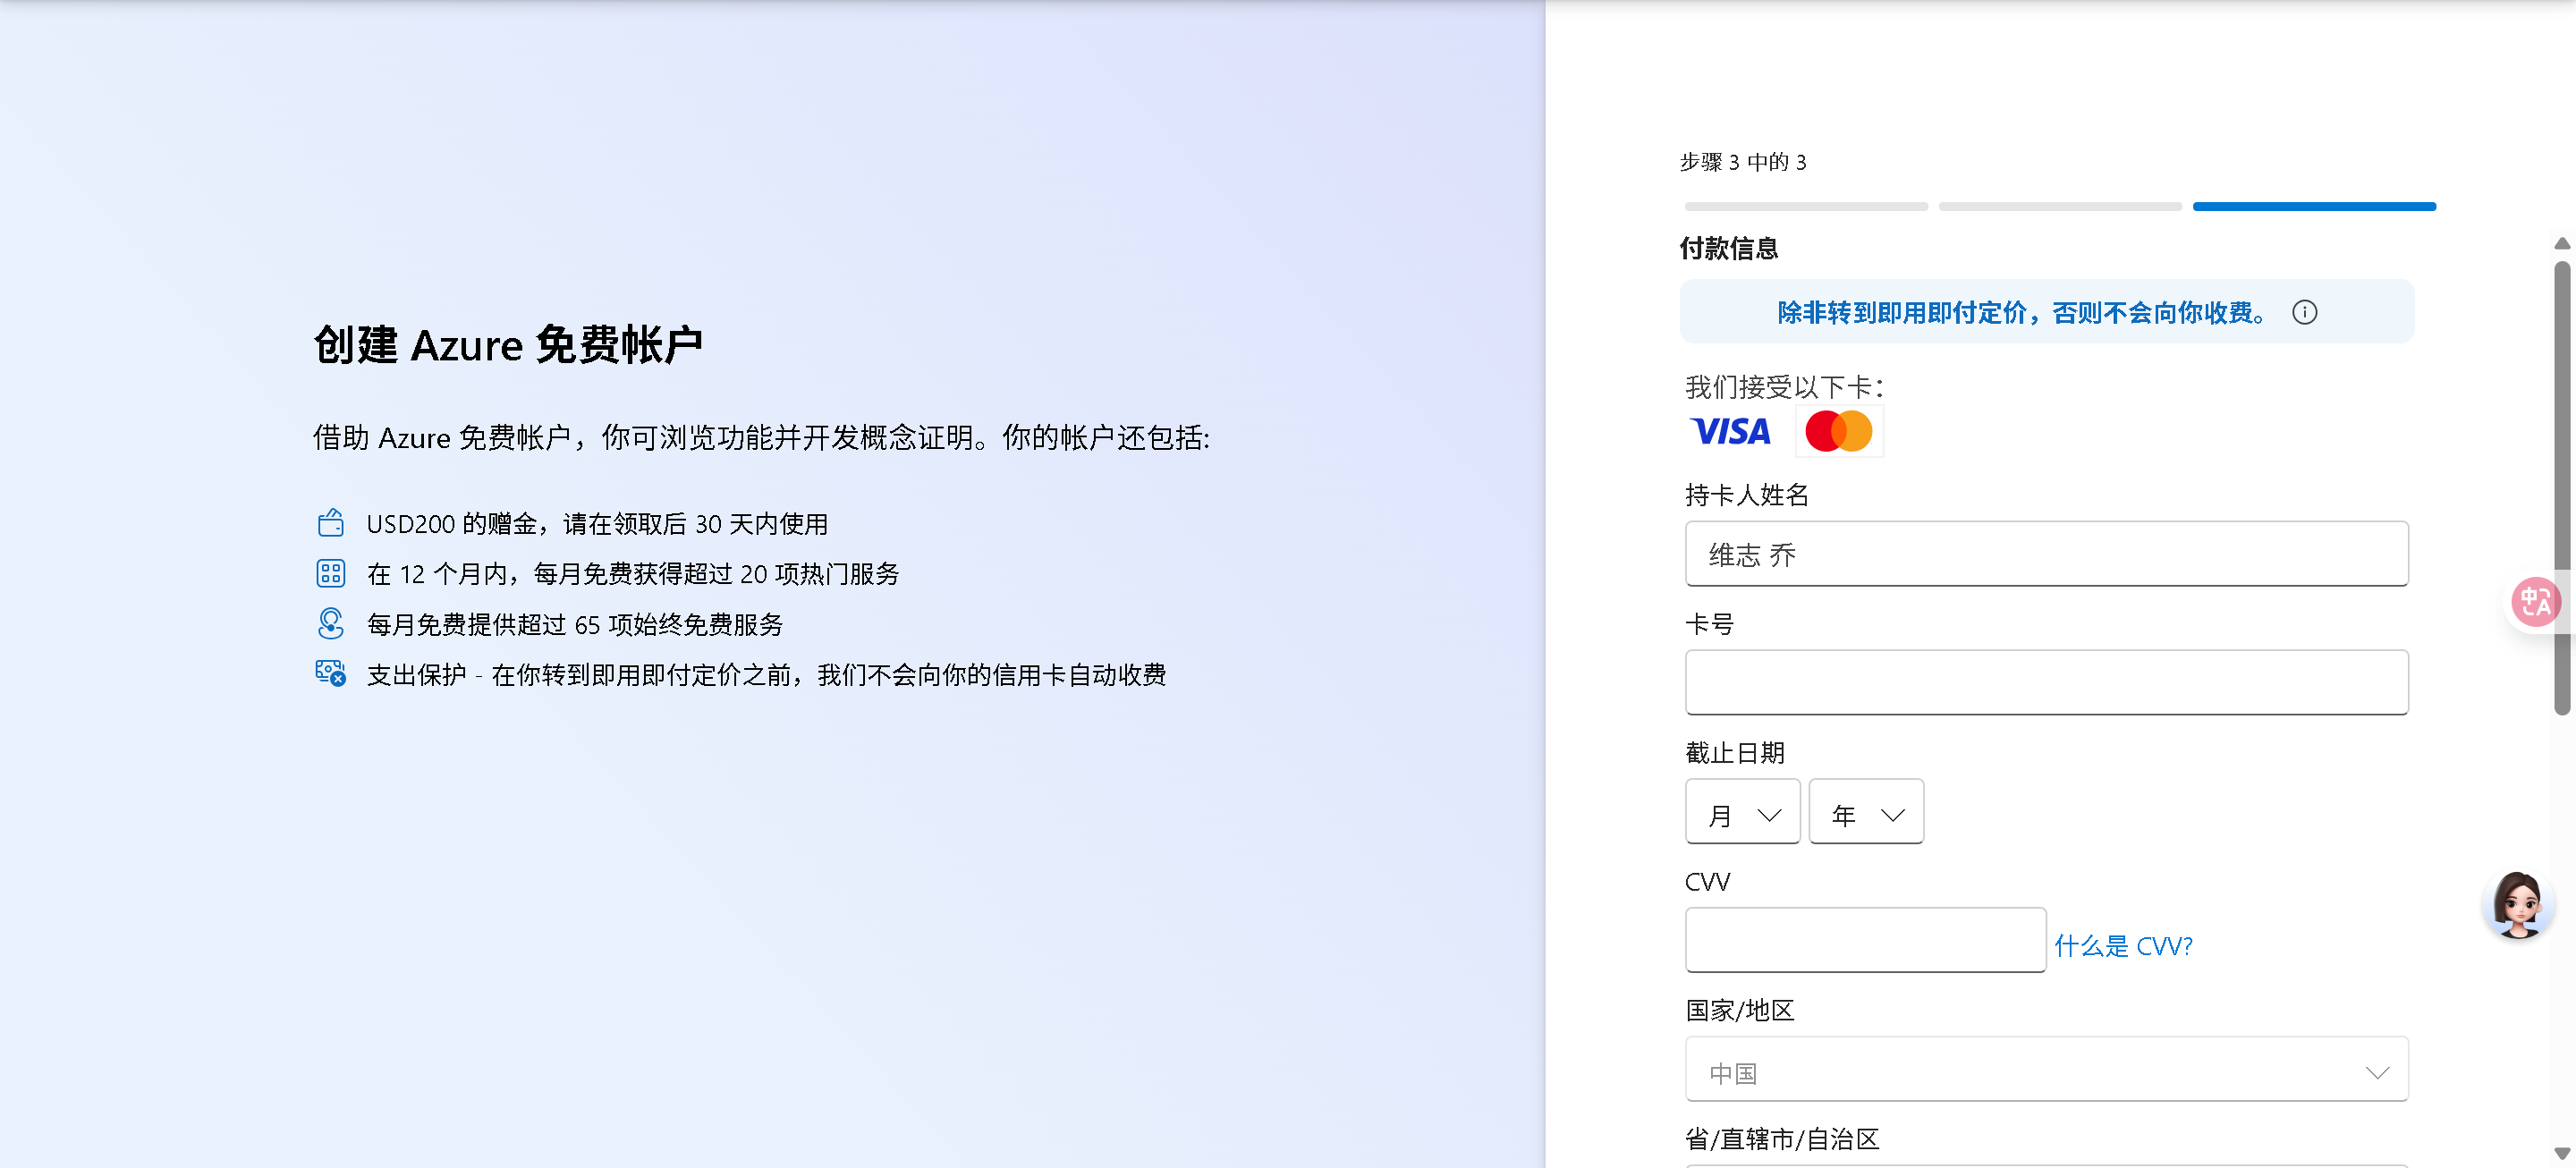This screenshot has width=2576, height=1168.
Task: Click the info icon beside the billing notice
Action: tap(2304, 313)
